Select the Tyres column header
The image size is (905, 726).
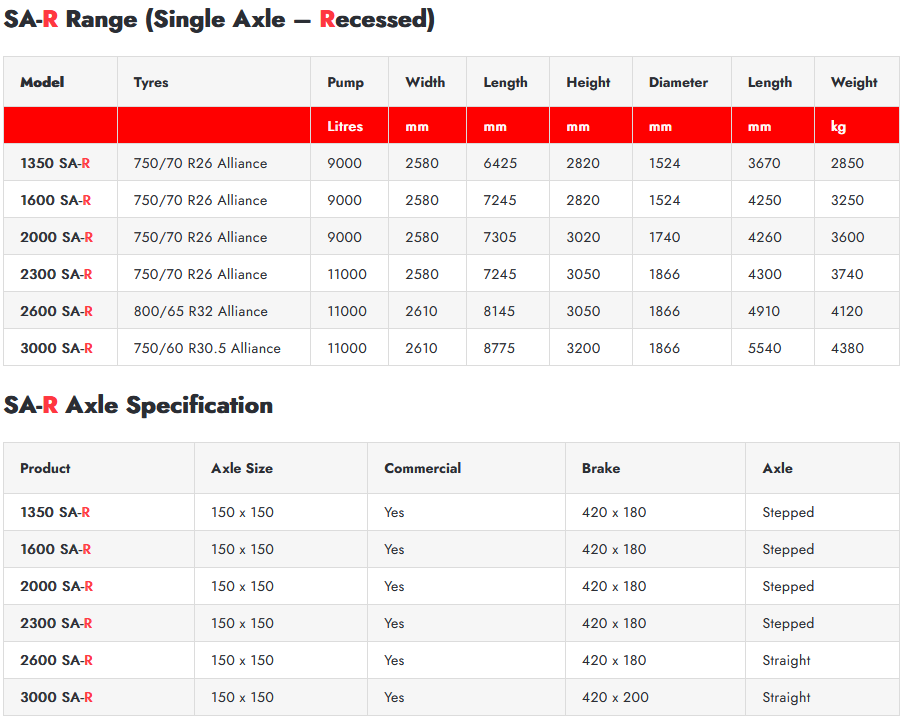[151, 83]
